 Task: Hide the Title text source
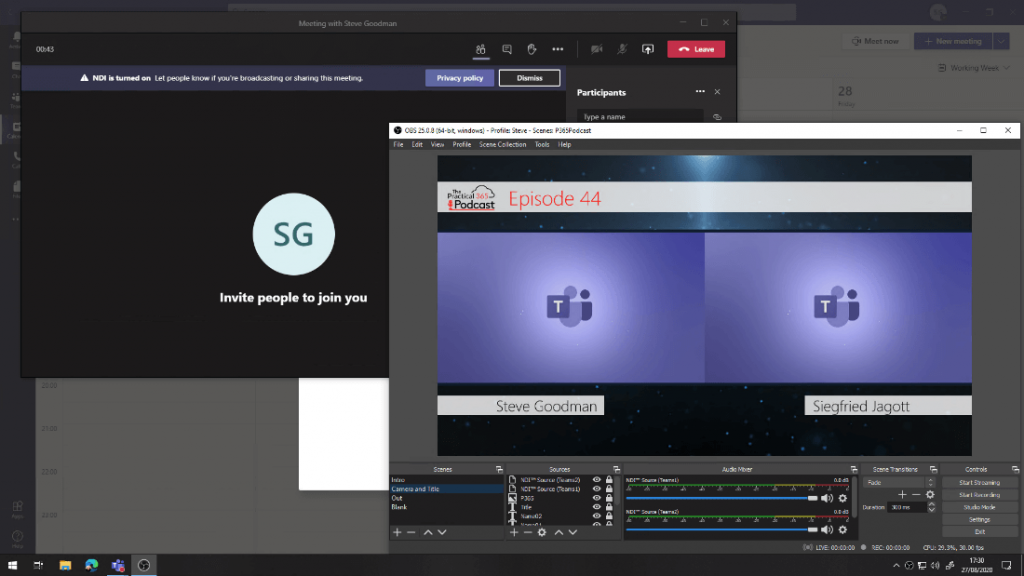596,507
